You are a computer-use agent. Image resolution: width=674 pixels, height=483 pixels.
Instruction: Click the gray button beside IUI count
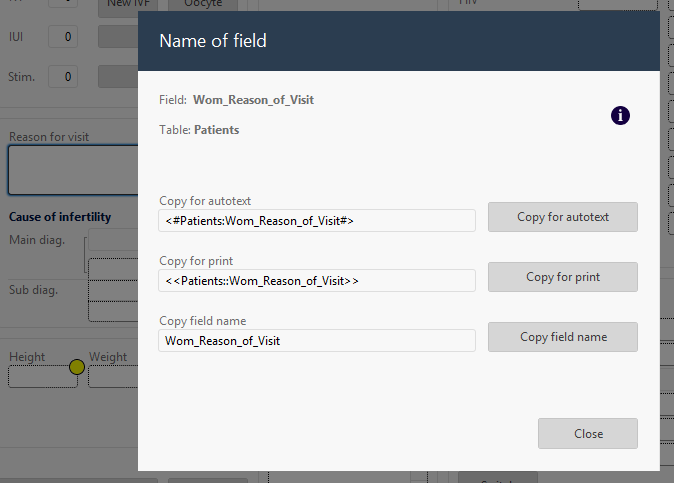118,37
